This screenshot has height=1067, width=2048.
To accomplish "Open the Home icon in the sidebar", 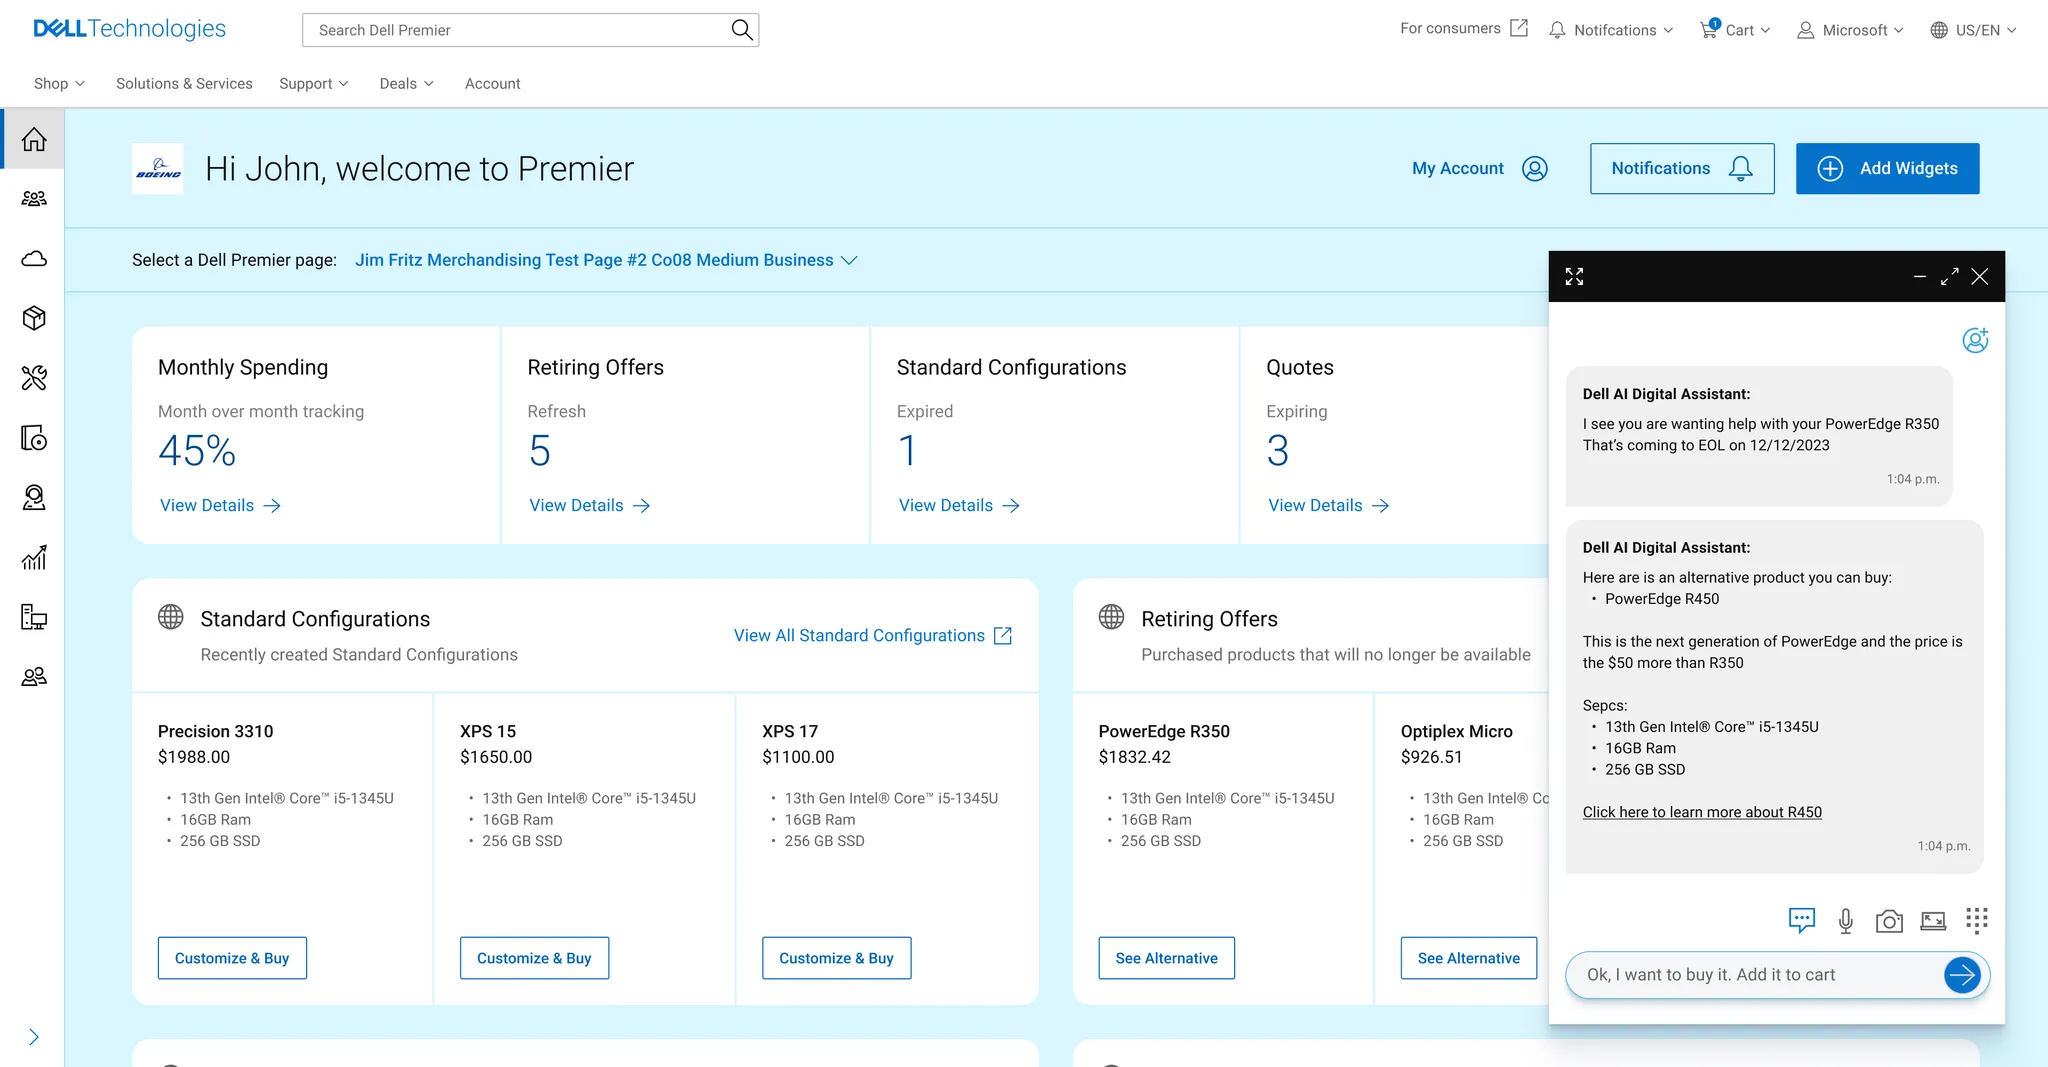I will (34, 139).
